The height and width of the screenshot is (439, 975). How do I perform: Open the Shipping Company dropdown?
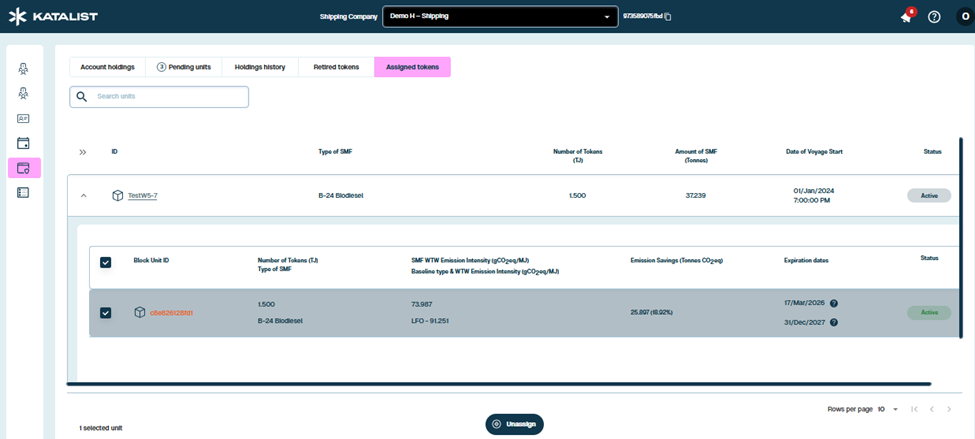[x=500, y=17]
